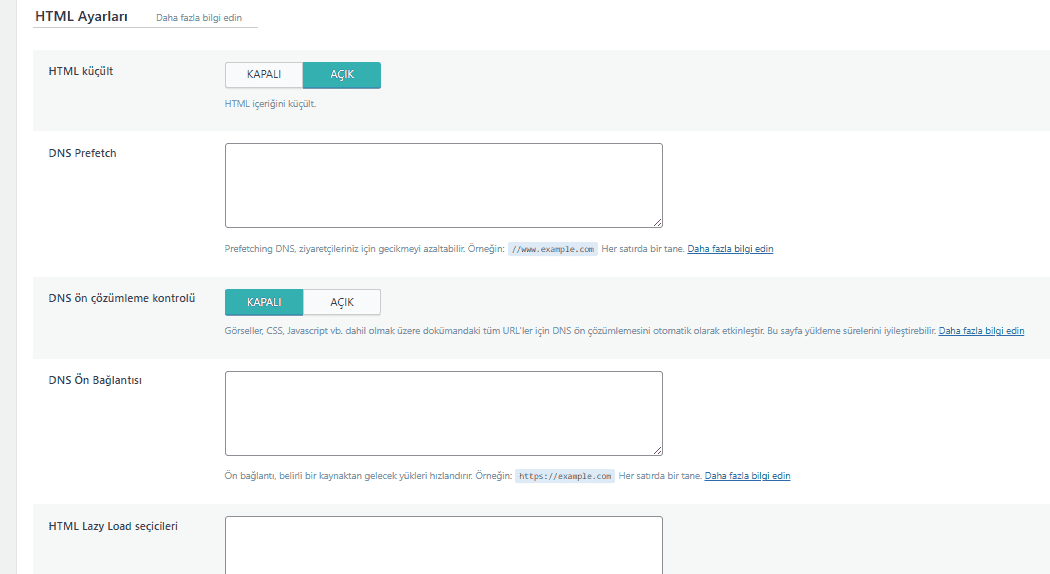
Task: Click the https://example.com code sample
Action: tap(565, 477)
